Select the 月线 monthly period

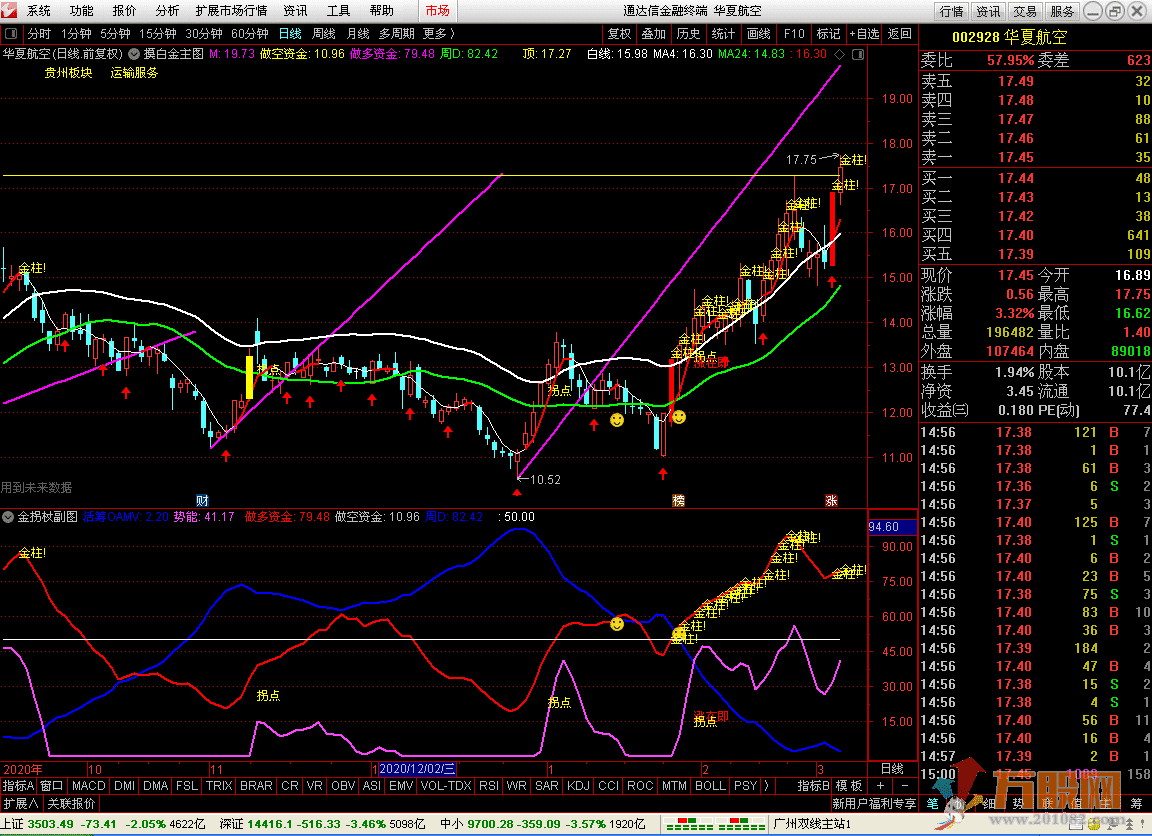pos(358,34)
